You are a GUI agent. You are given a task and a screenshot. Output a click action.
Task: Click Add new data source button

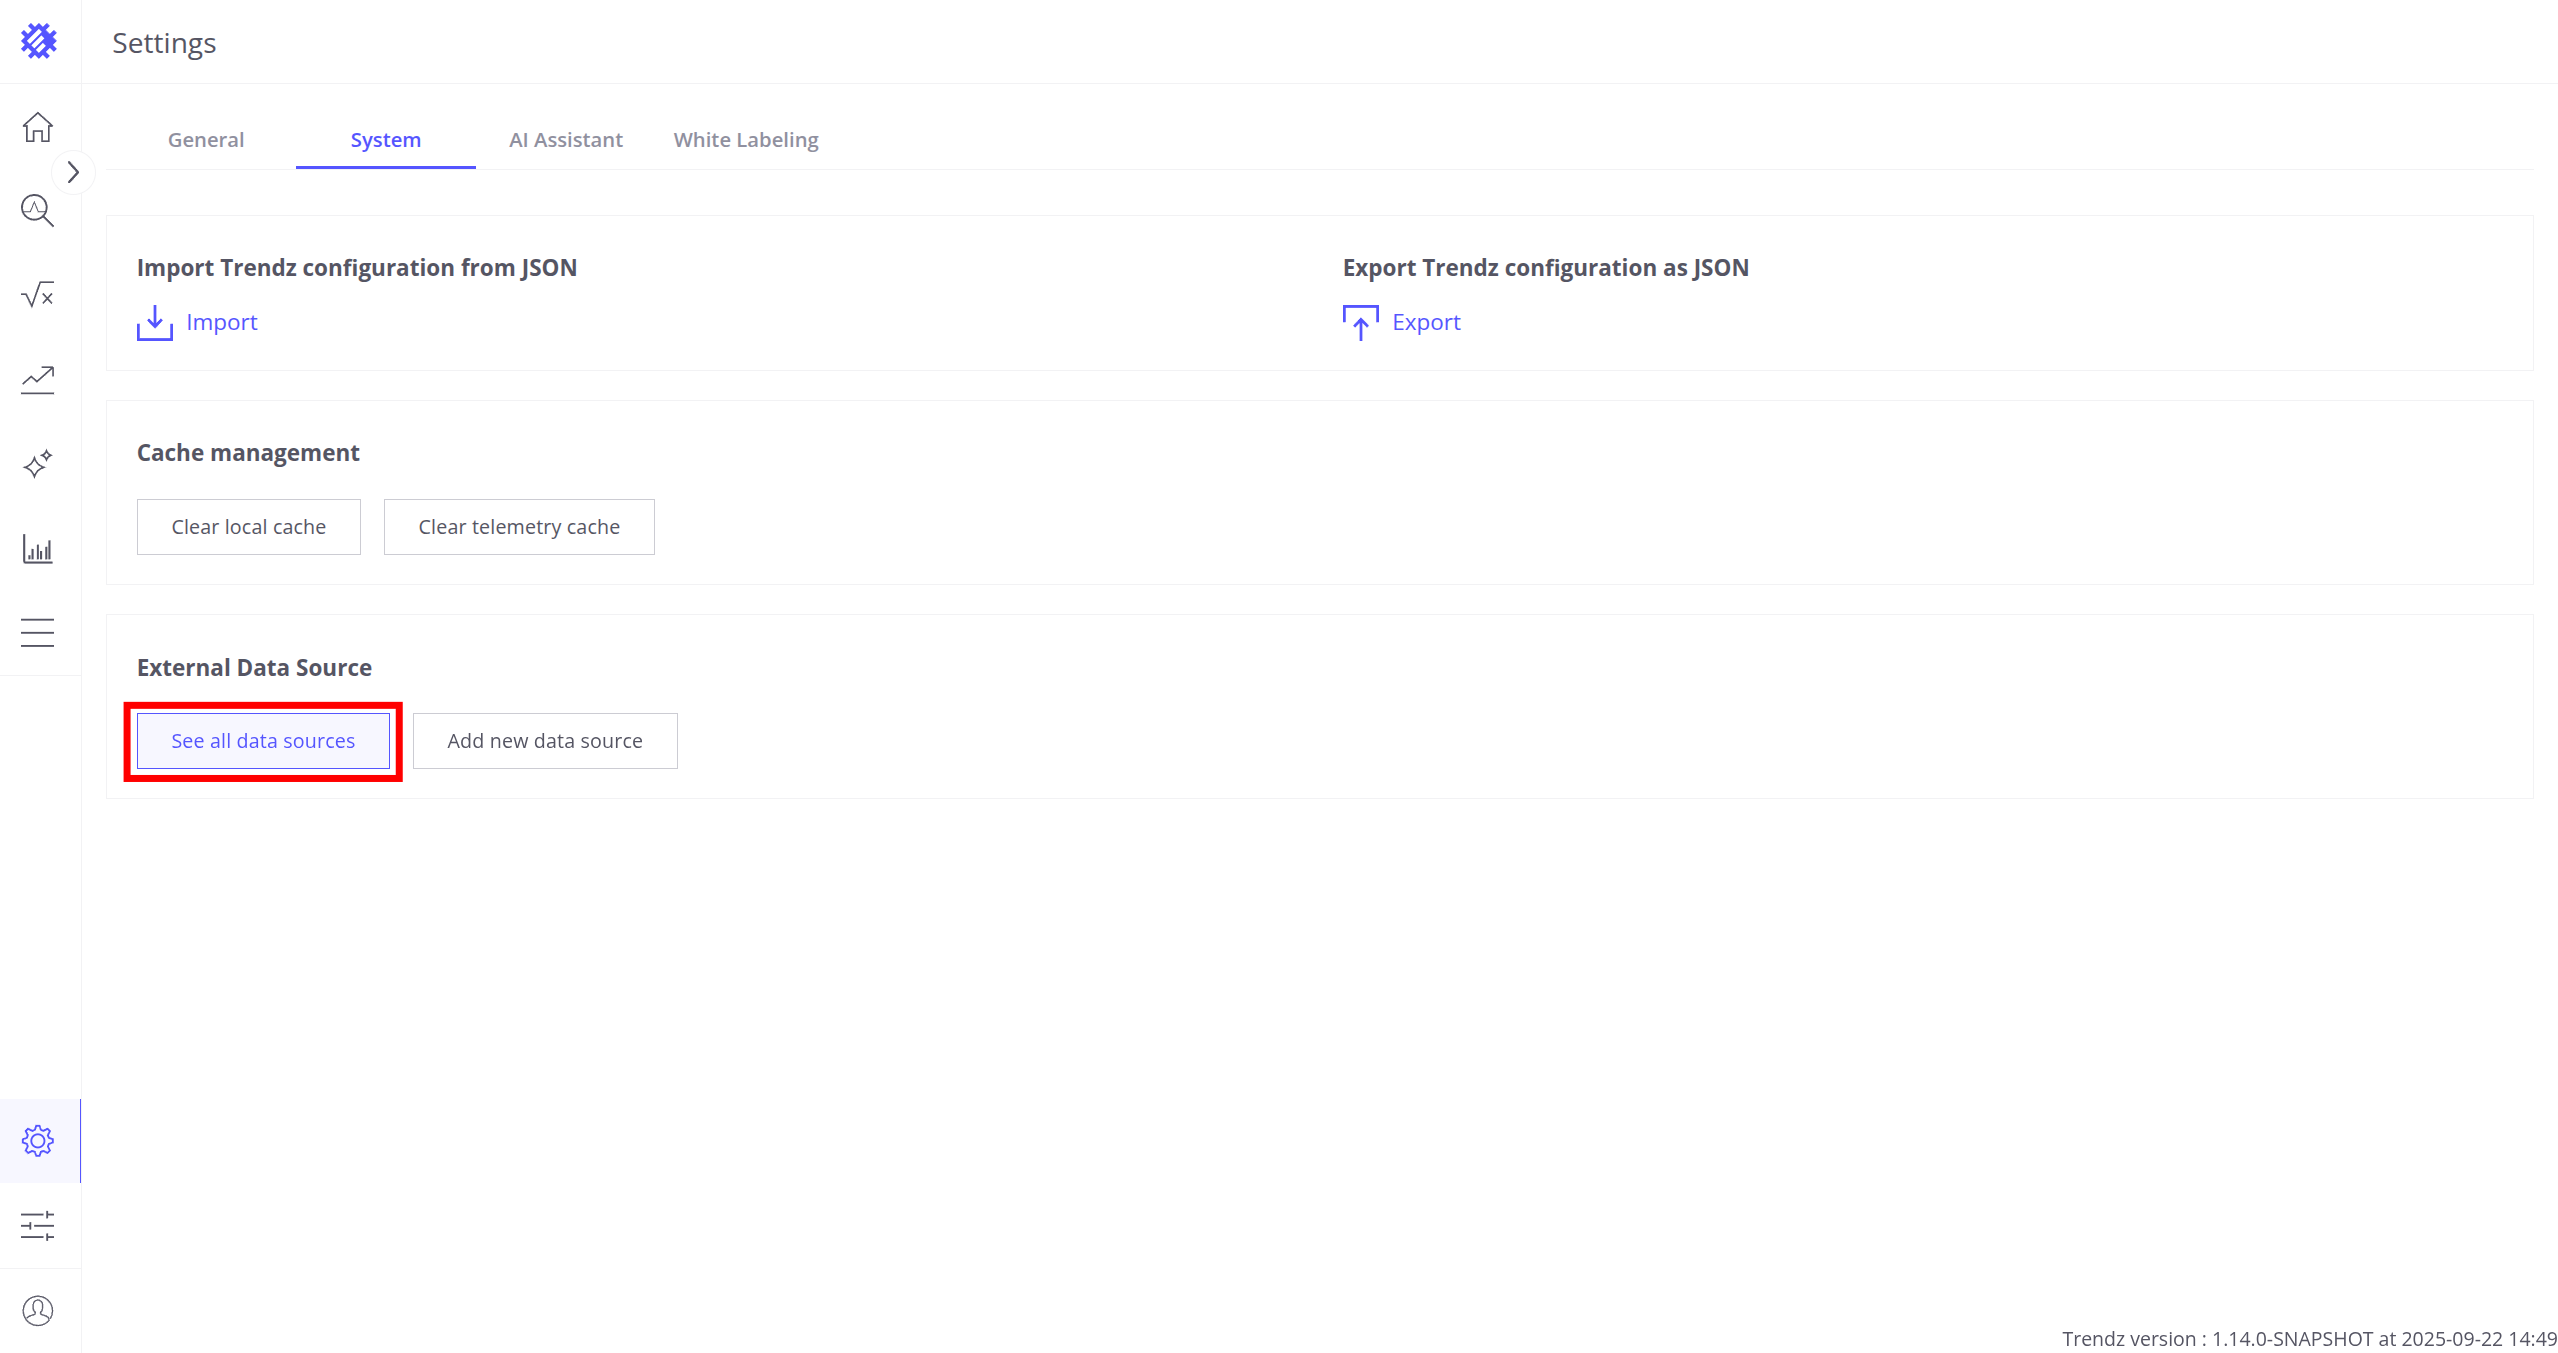point(545,741)
